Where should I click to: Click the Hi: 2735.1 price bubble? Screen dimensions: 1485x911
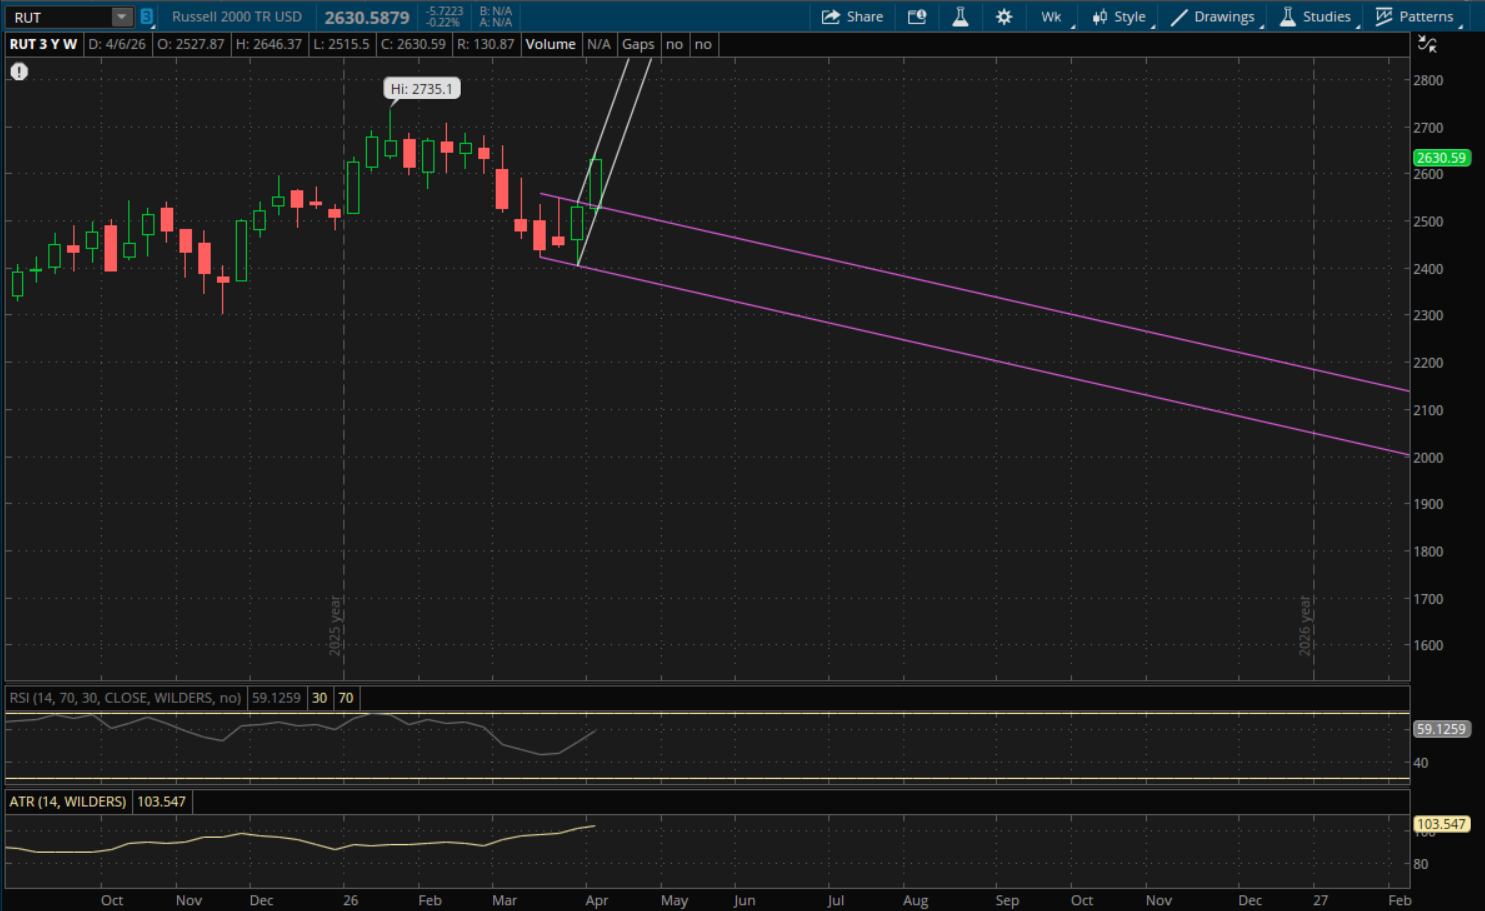point(421,89)
